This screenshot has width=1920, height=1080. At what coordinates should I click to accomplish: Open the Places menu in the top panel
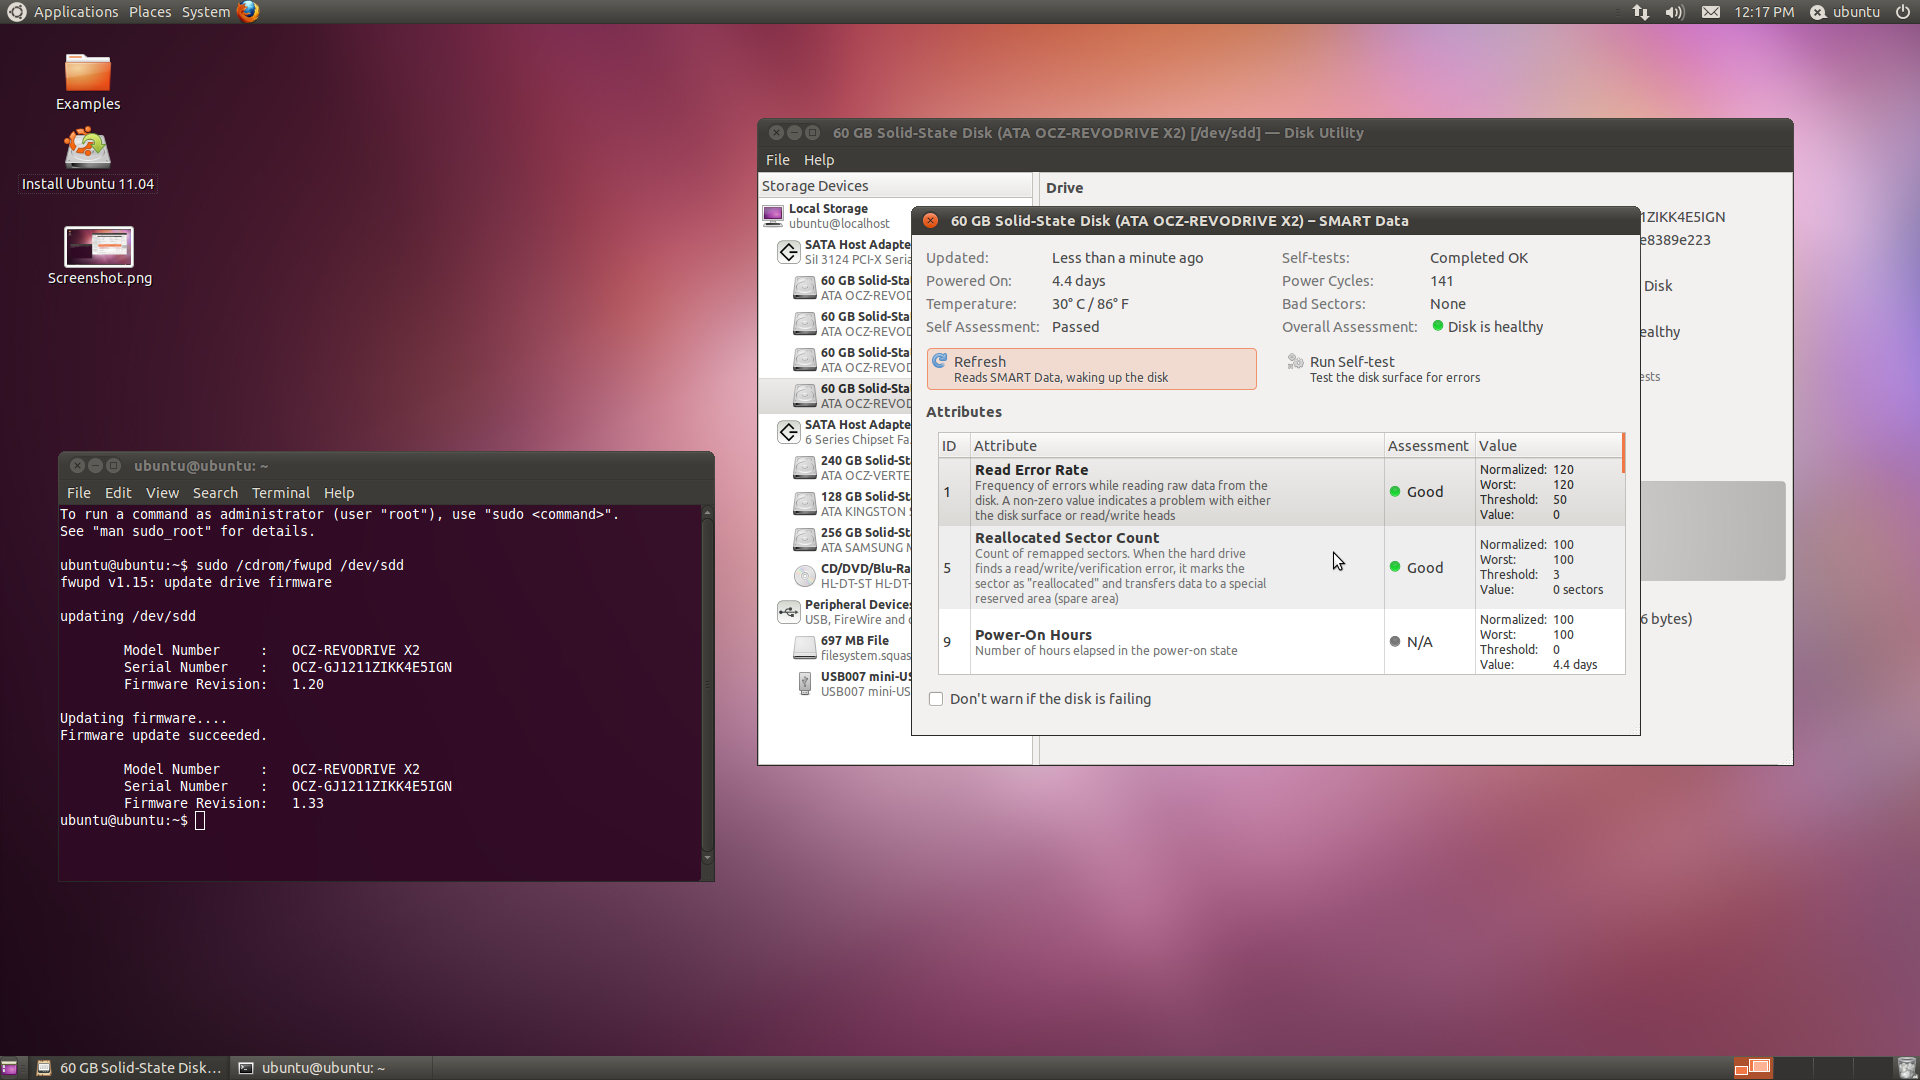(150, 12)
